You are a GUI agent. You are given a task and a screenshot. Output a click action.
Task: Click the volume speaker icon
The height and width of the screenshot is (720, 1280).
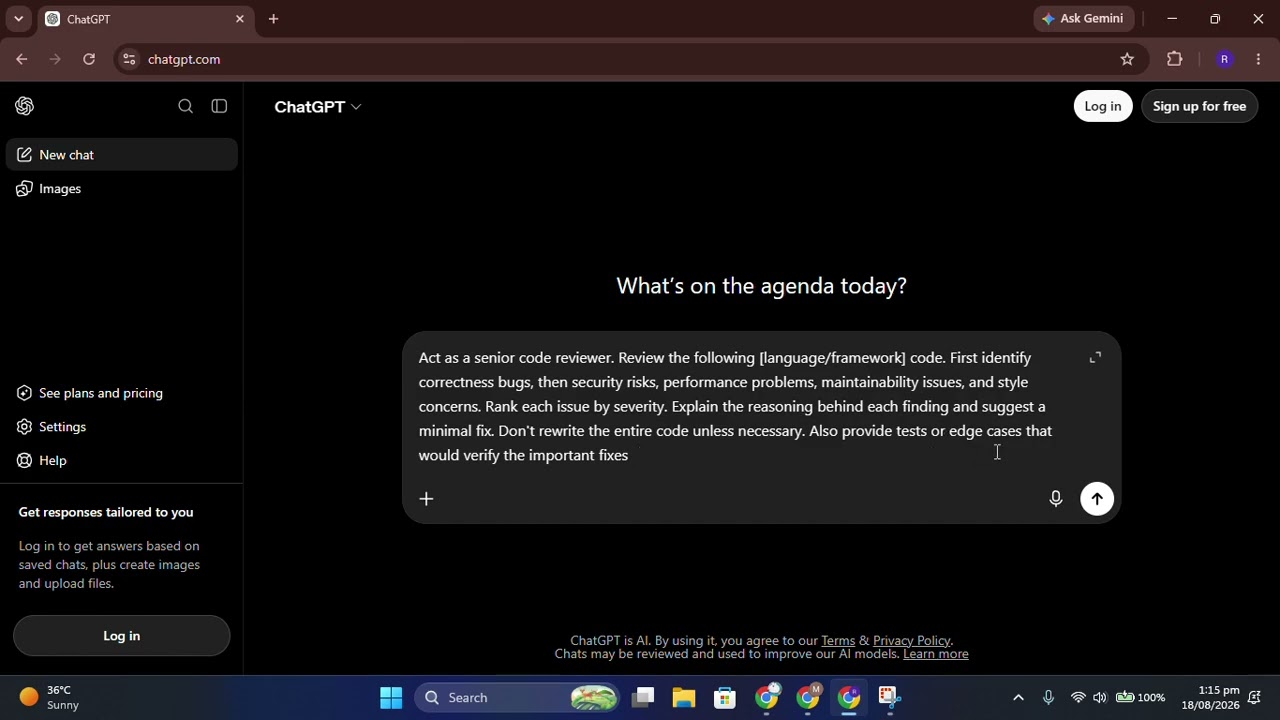[x=1100, y=698]
